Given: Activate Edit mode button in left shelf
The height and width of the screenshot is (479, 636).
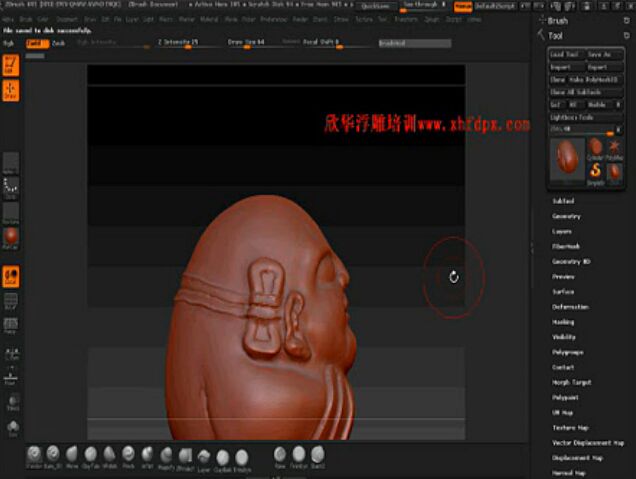Looking at the screenshot, I should [x=11, y=65].
